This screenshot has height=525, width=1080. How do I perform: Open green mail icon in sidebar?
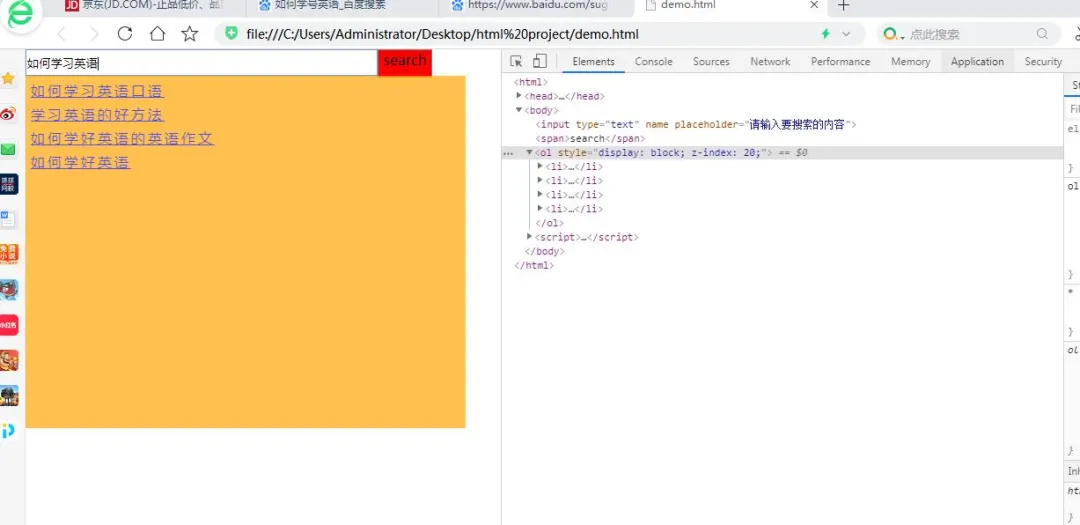8,150
